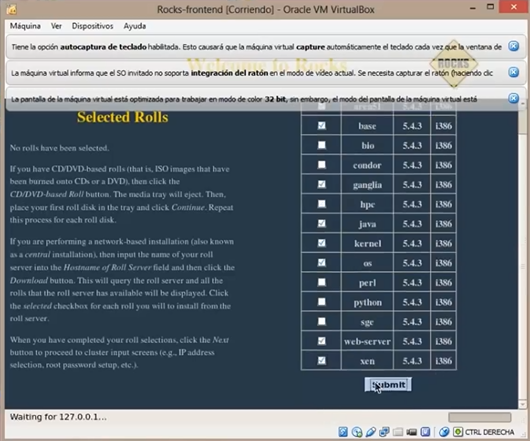Viewport: 530px width, 441px height.
Task: Check the perl roll checkbox
Action: pyautogui.click(x=321, y=283)
